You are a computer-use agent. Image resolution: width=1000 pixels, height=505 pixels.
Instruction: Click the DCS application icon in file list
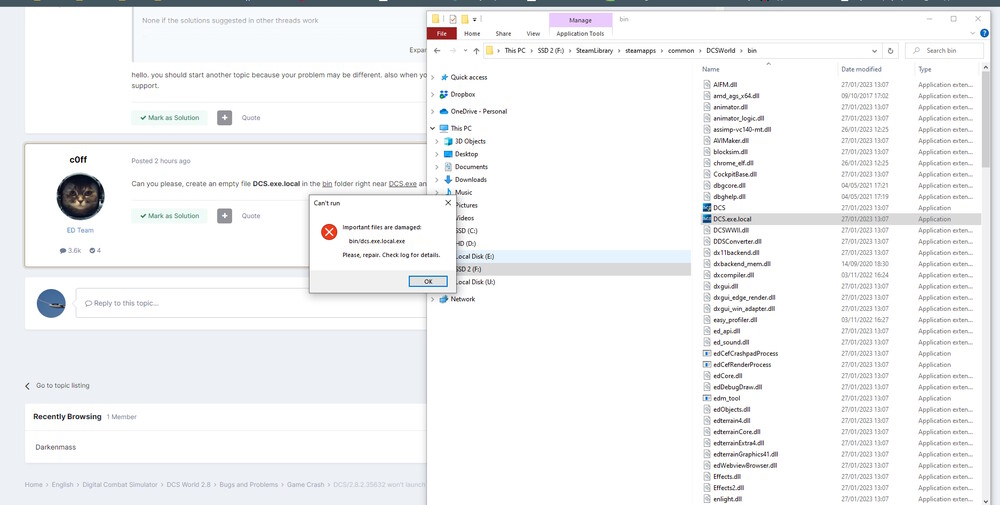(x=707, y=208)
